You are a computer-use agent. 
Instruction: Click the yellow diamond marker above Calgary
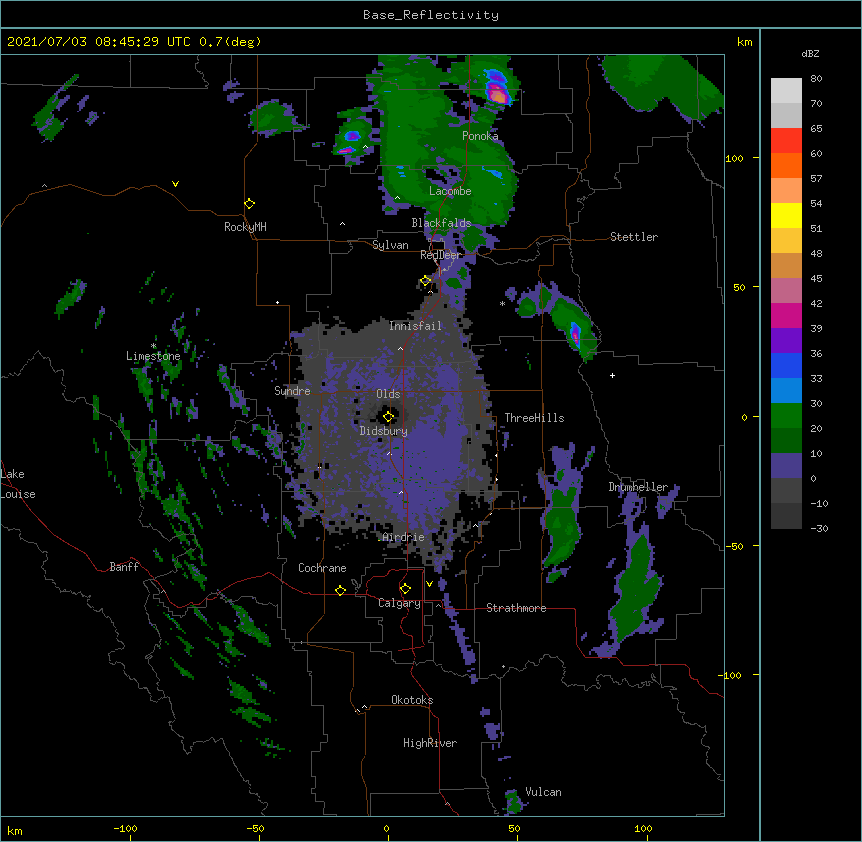point(405,589)
